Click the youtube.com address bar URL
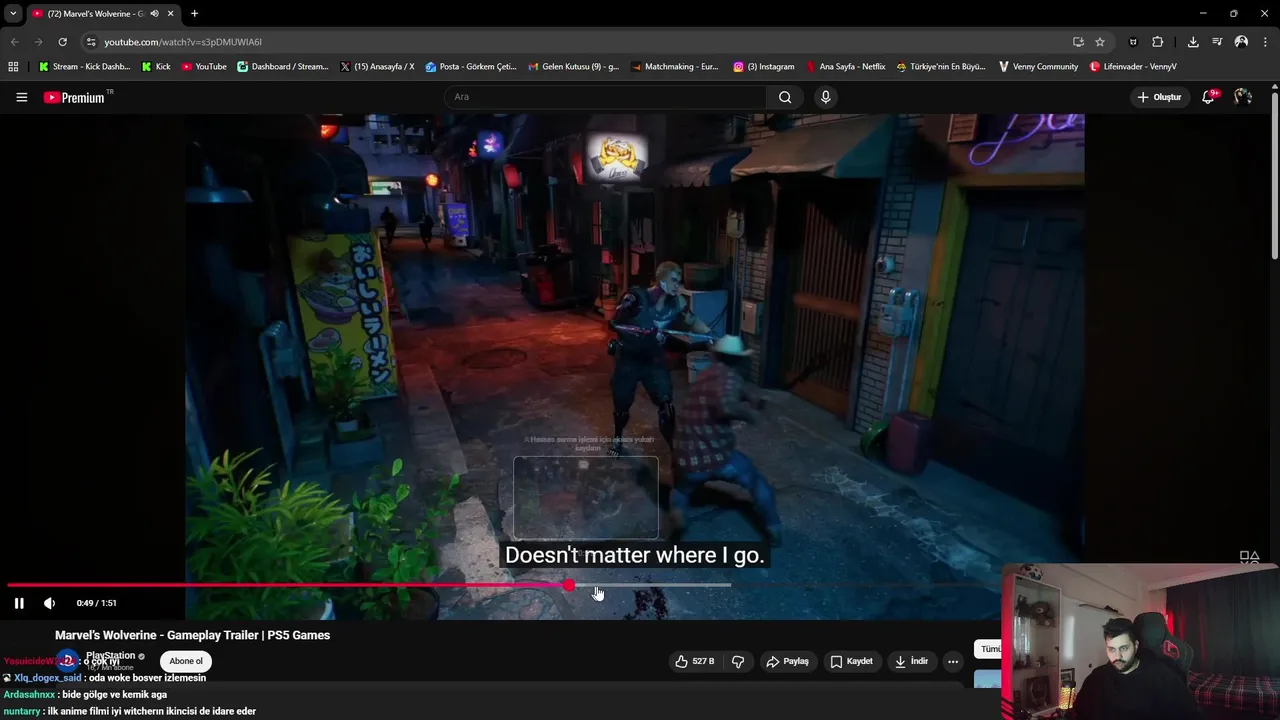 tap(183, 42)
